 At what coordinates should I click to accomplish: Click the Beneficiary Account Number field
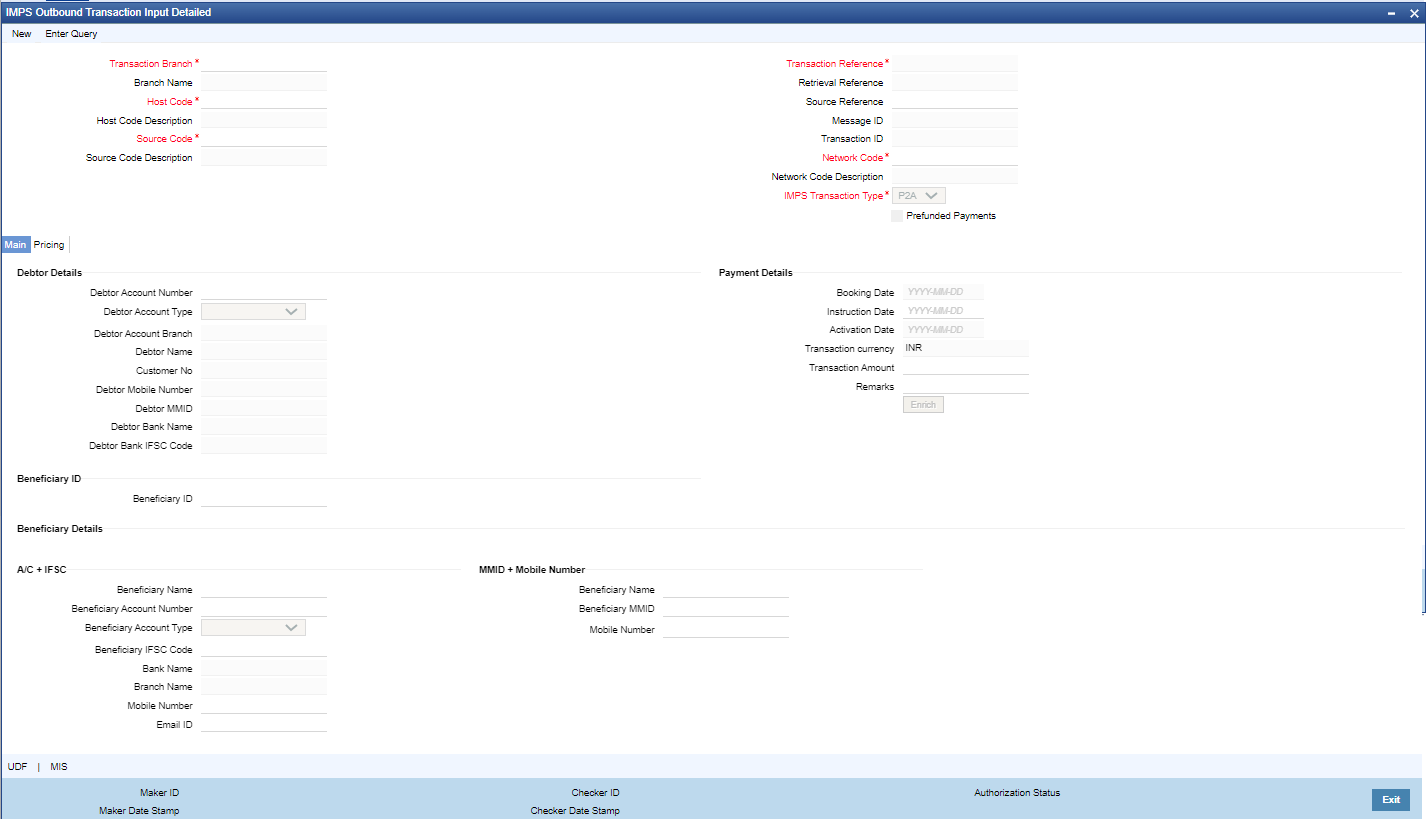(x=264, y=608)
